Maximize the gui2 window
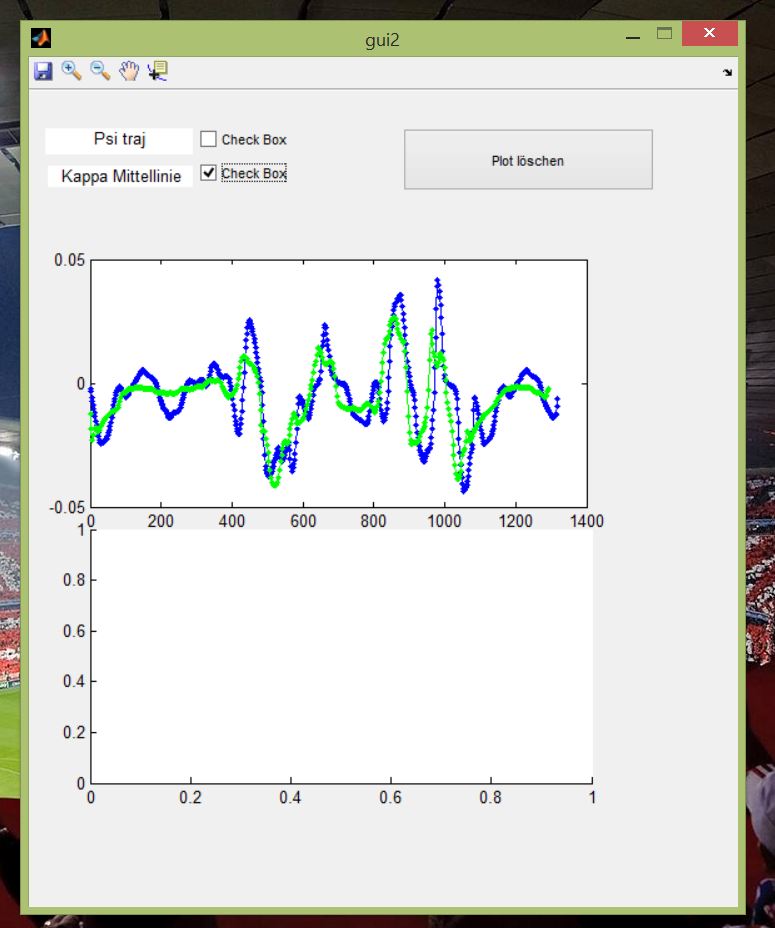 point(663,33)
